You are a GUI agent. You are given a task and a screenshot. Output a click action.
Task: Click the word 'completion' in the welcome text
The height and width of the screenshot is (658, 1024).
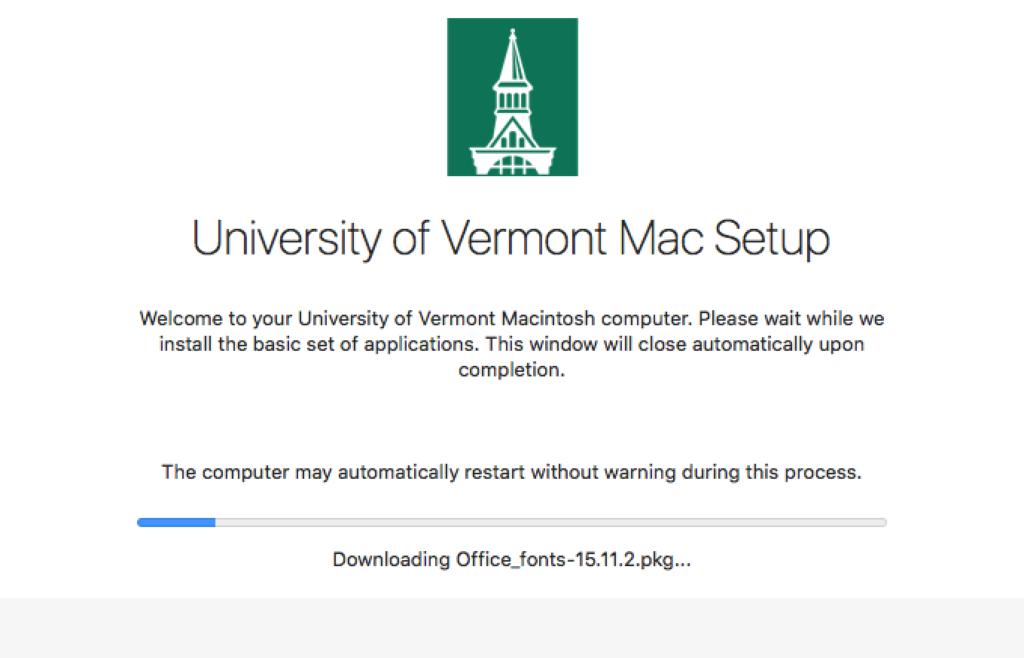click(x=511, y=369)
